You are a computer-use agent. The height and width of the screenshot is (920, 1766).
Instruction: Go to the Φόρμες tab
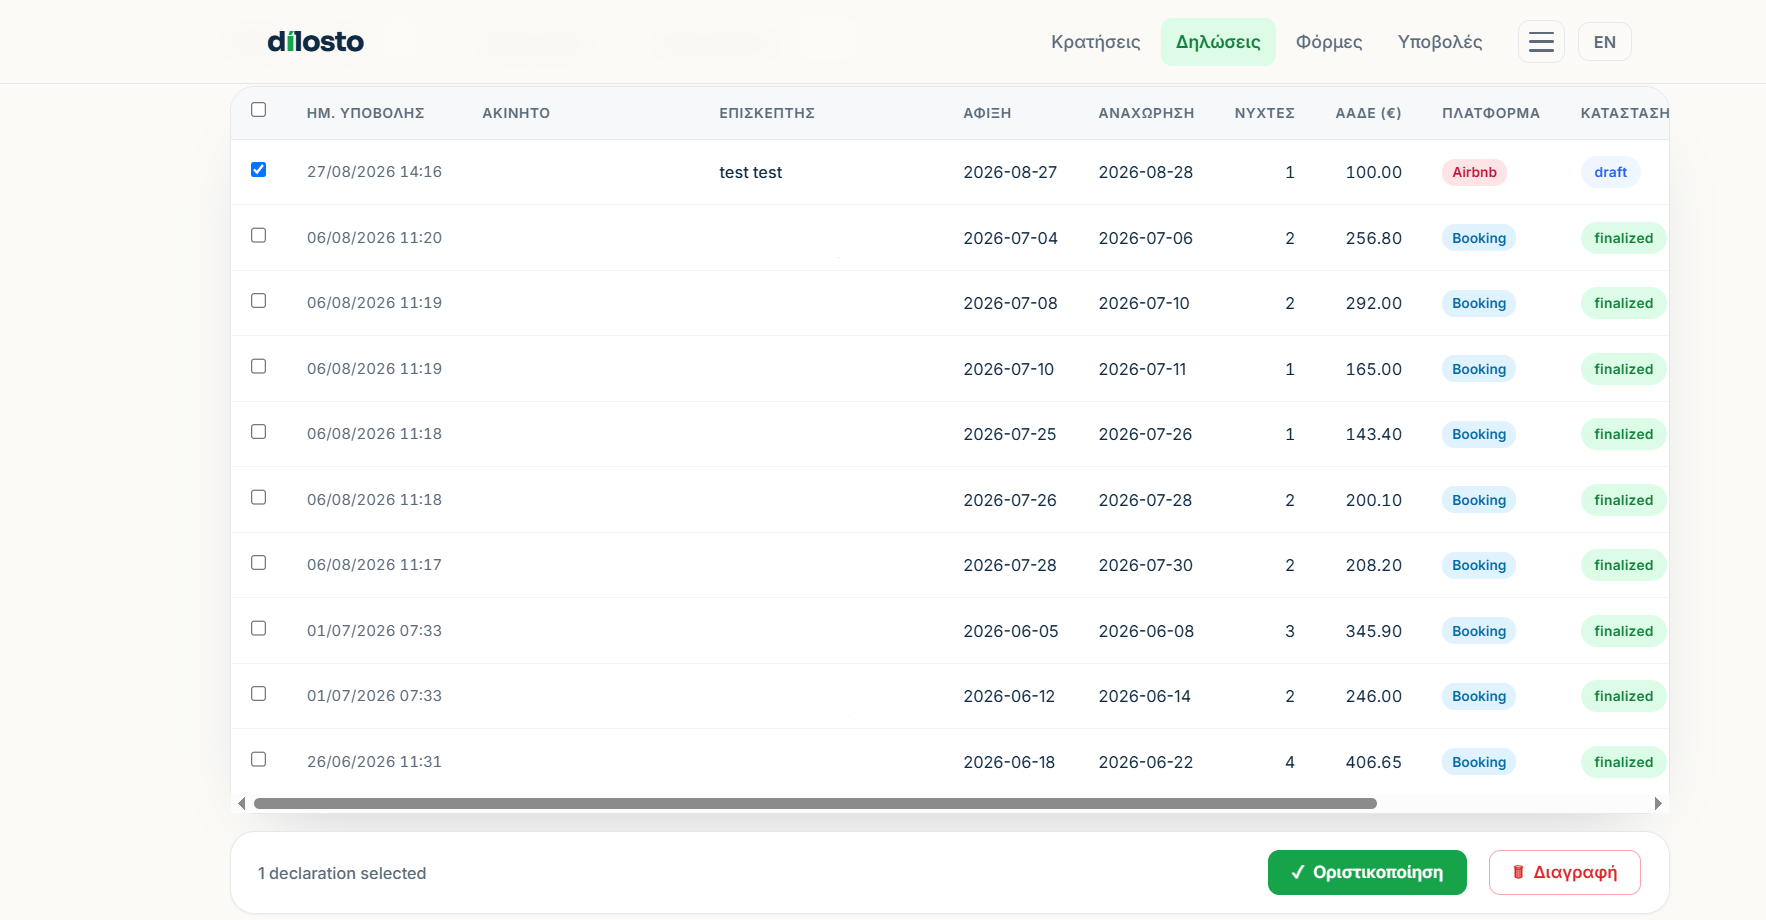1329,42
